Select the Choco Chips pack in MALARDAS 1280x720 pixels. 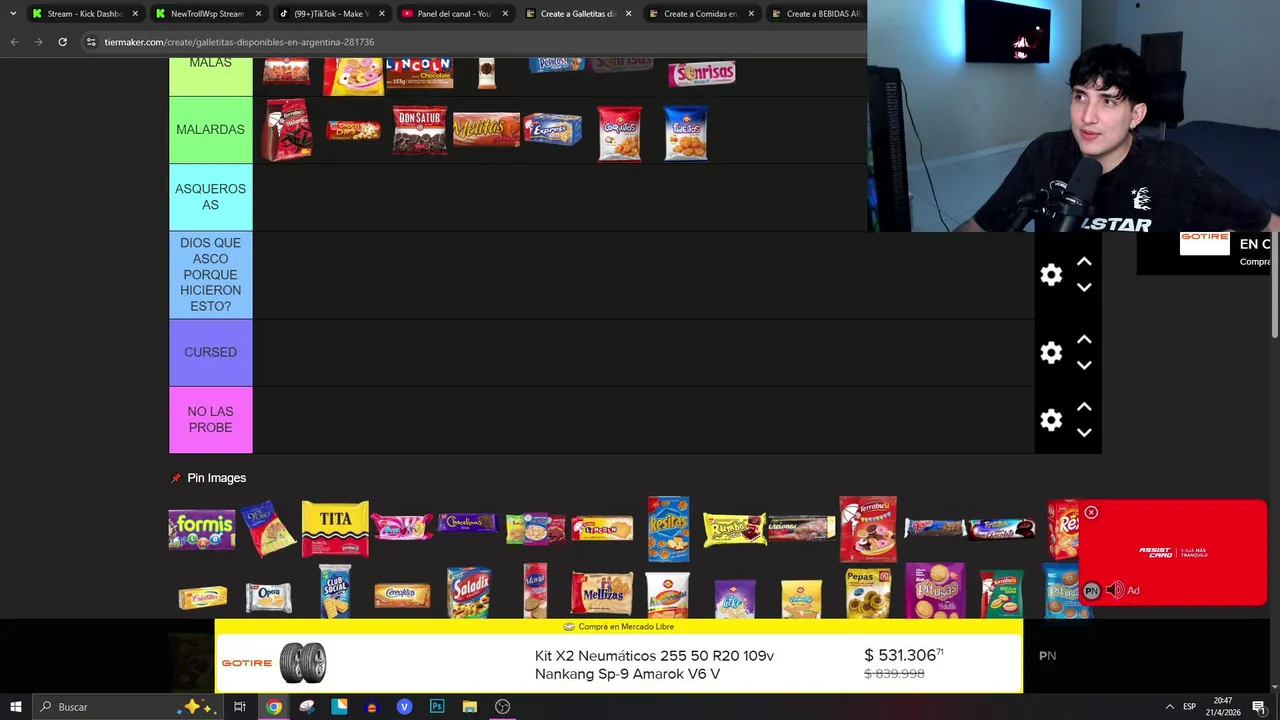pyautogui.click(x=353, y=130)
